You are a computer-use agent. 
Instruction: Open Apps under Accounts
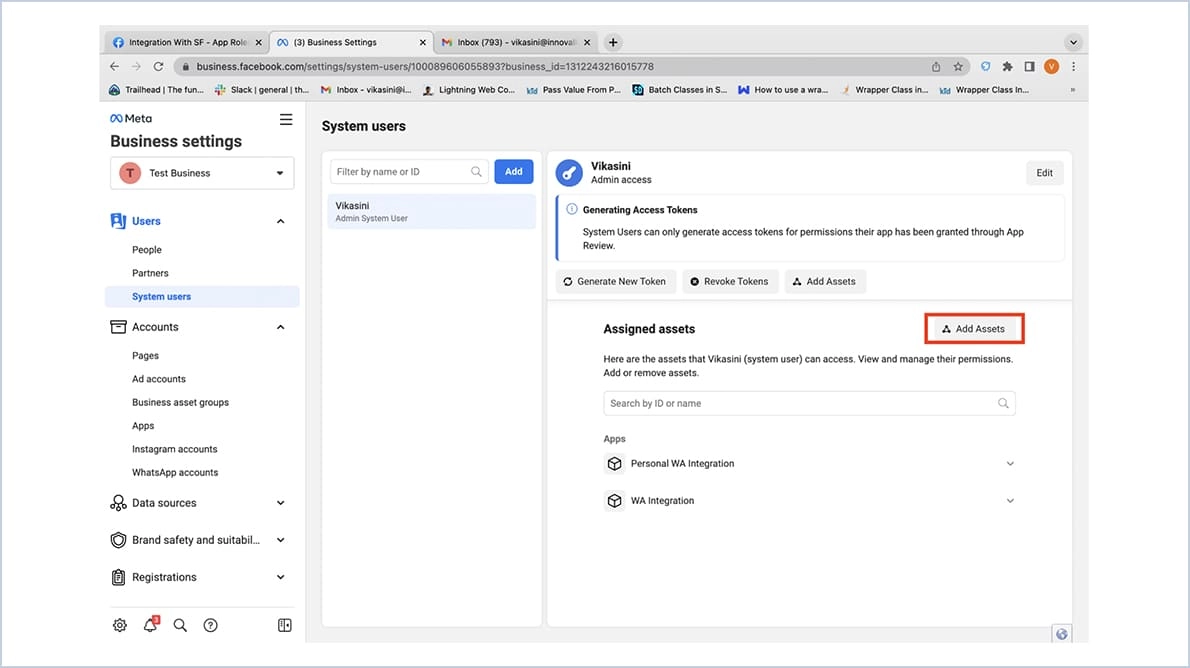[x=143, y=426]
